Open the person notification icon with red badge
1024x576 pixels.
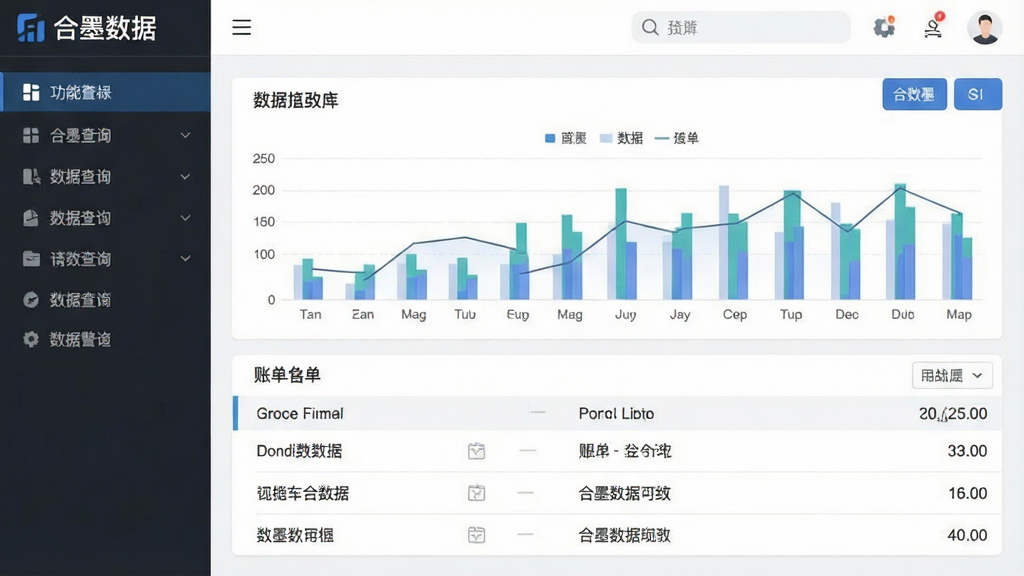(x=933, y=27)
